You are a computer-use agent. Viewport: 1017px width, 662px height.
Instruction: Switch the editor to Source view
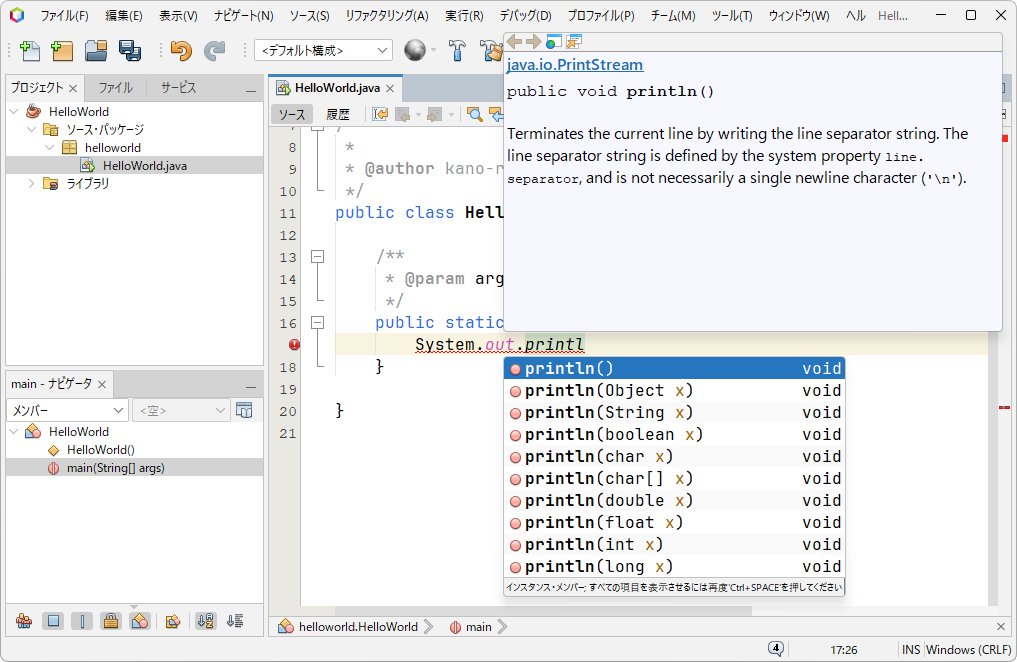292,115
